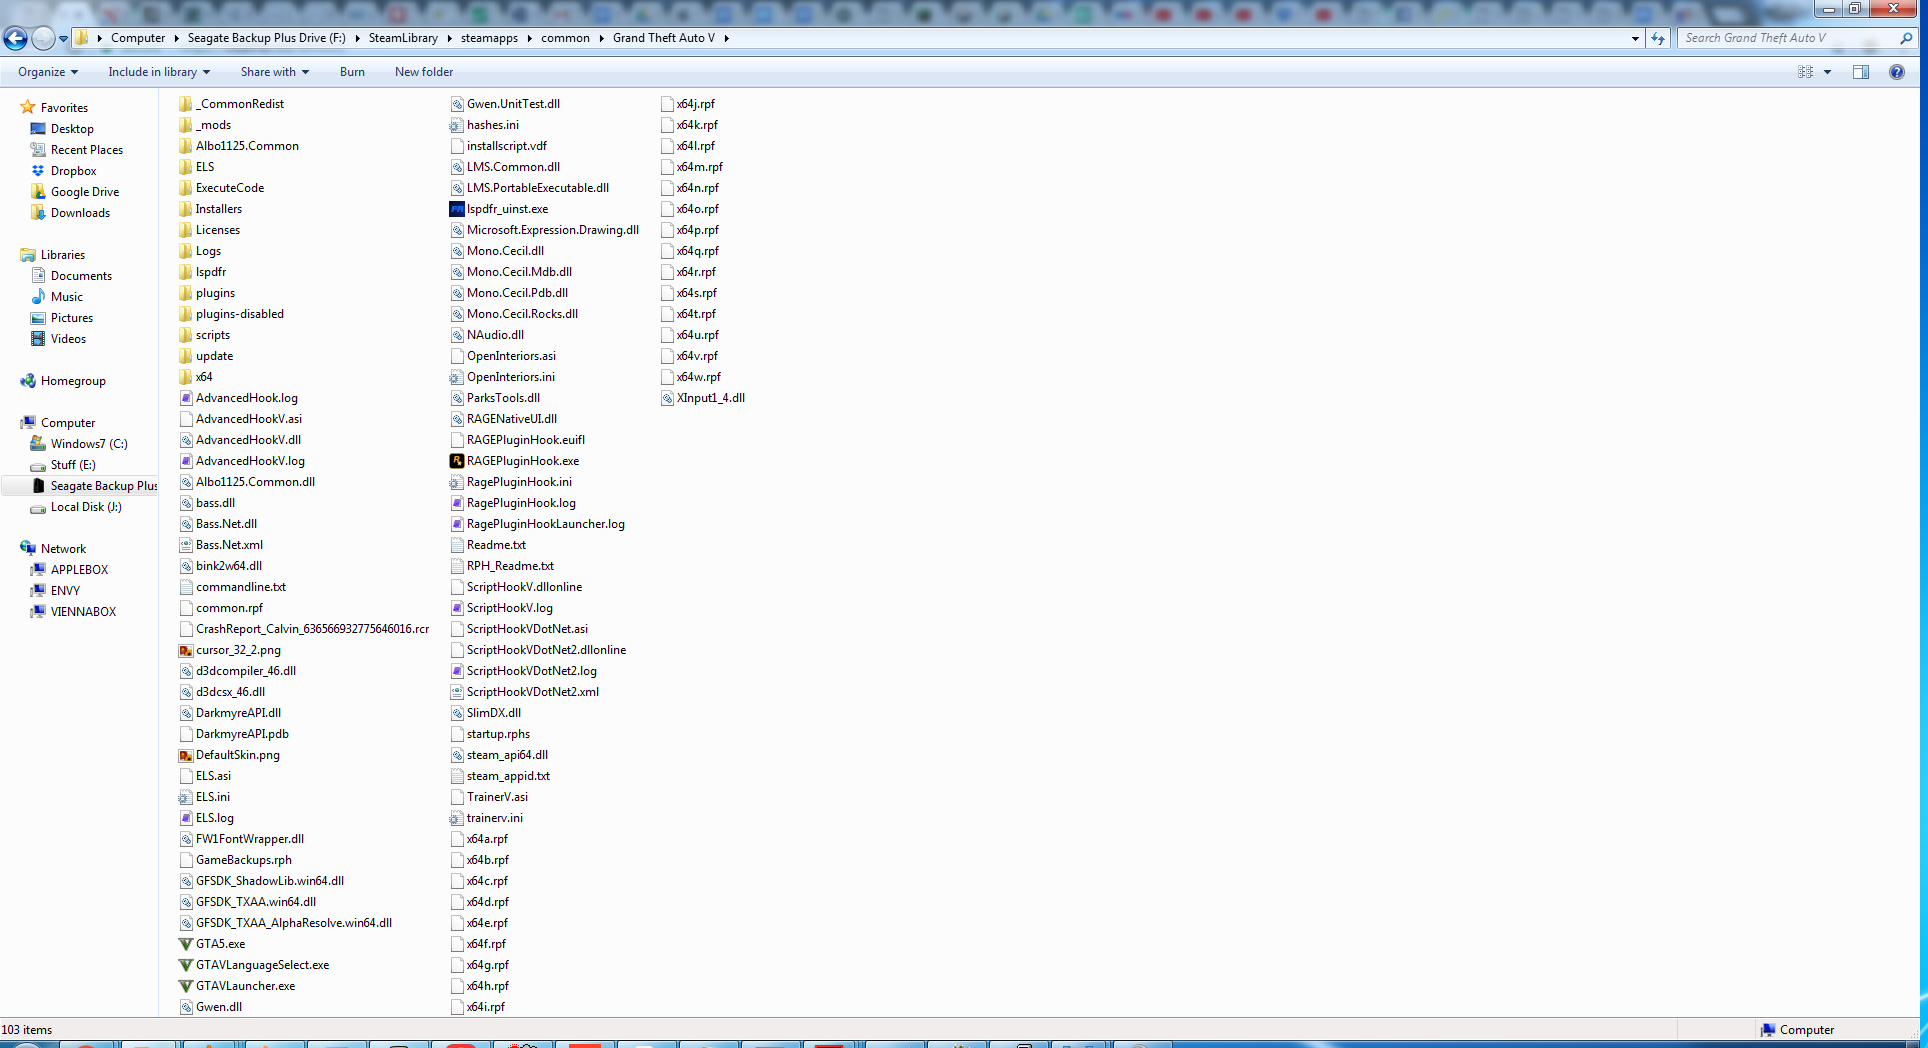The height and width of the screenshot is (1048, 1928).
Task: Select the ELS.ini settings file icon
Action: click(186, 797)
